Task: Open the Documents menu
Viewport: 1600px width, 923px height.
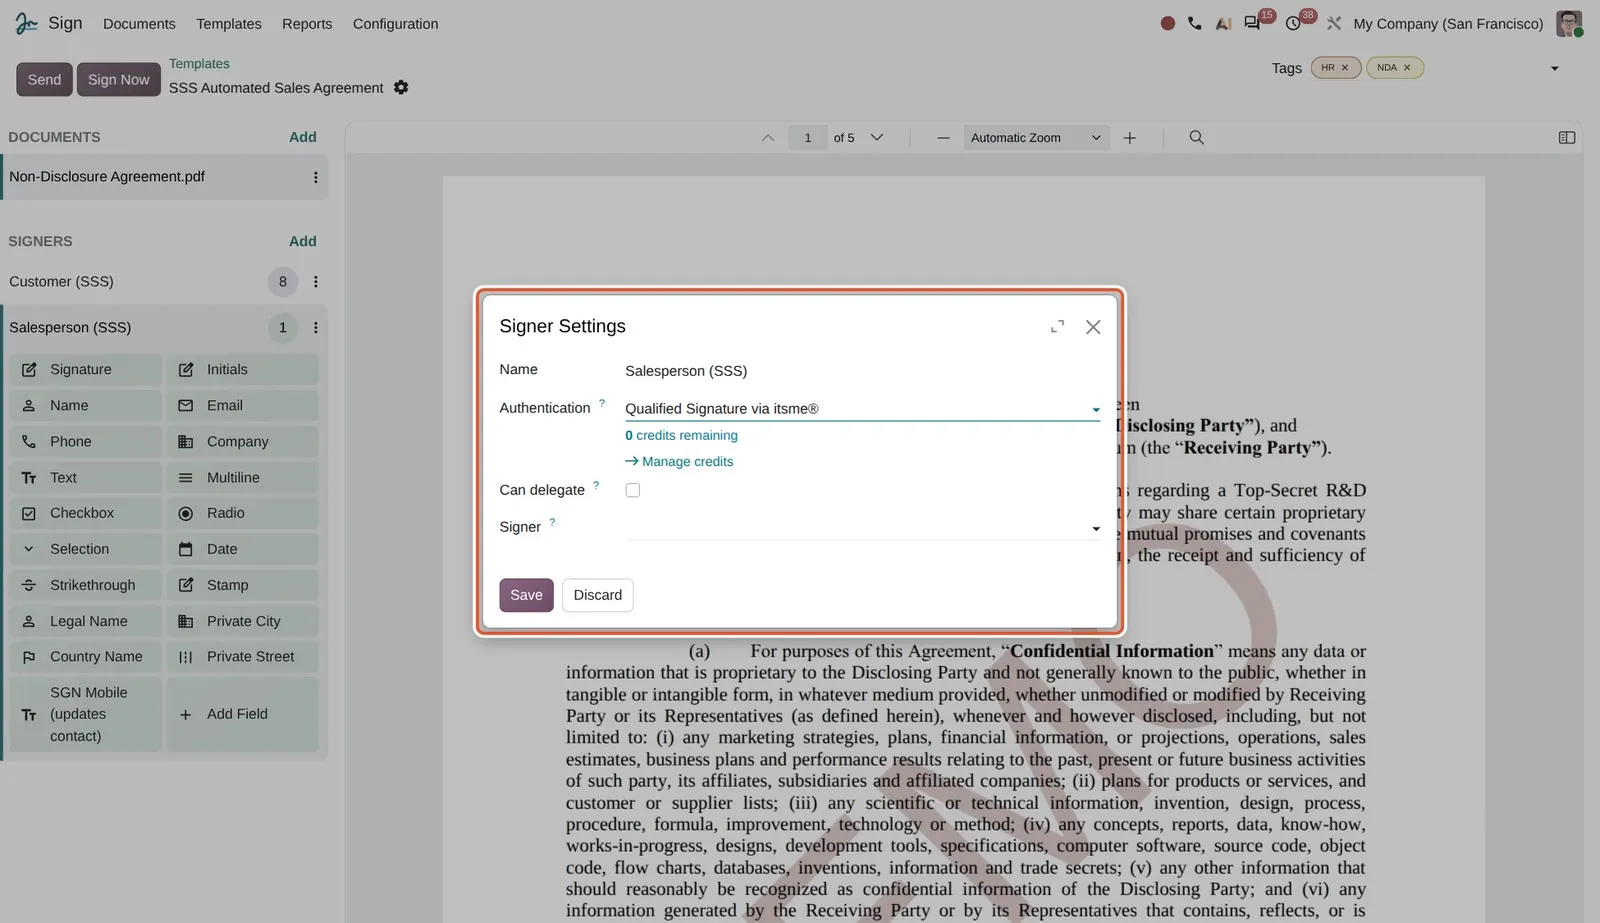Action: [139, 24]
